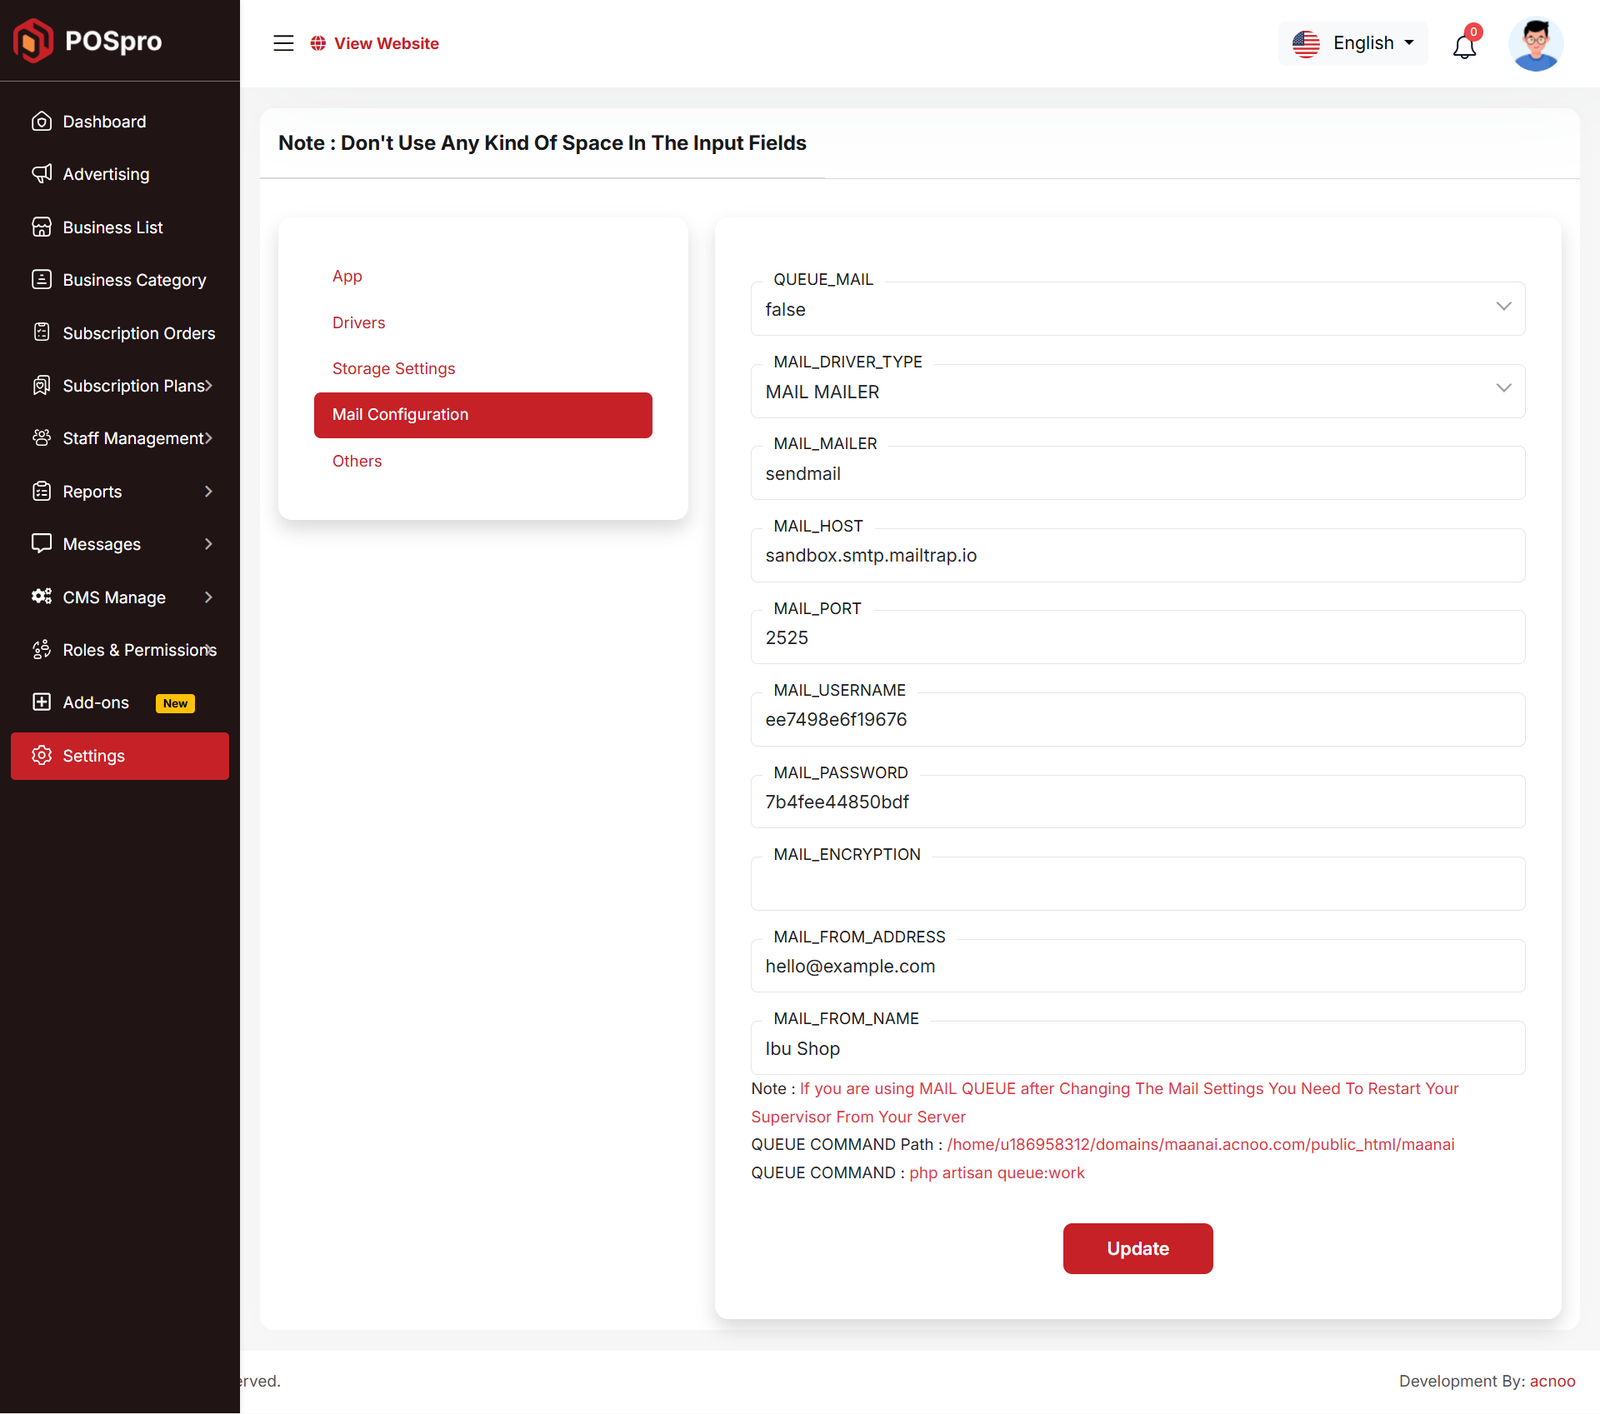Open the English language selector
Screen dimensions: 1600x1414
pyautogui.click(x=1353, y=43)
